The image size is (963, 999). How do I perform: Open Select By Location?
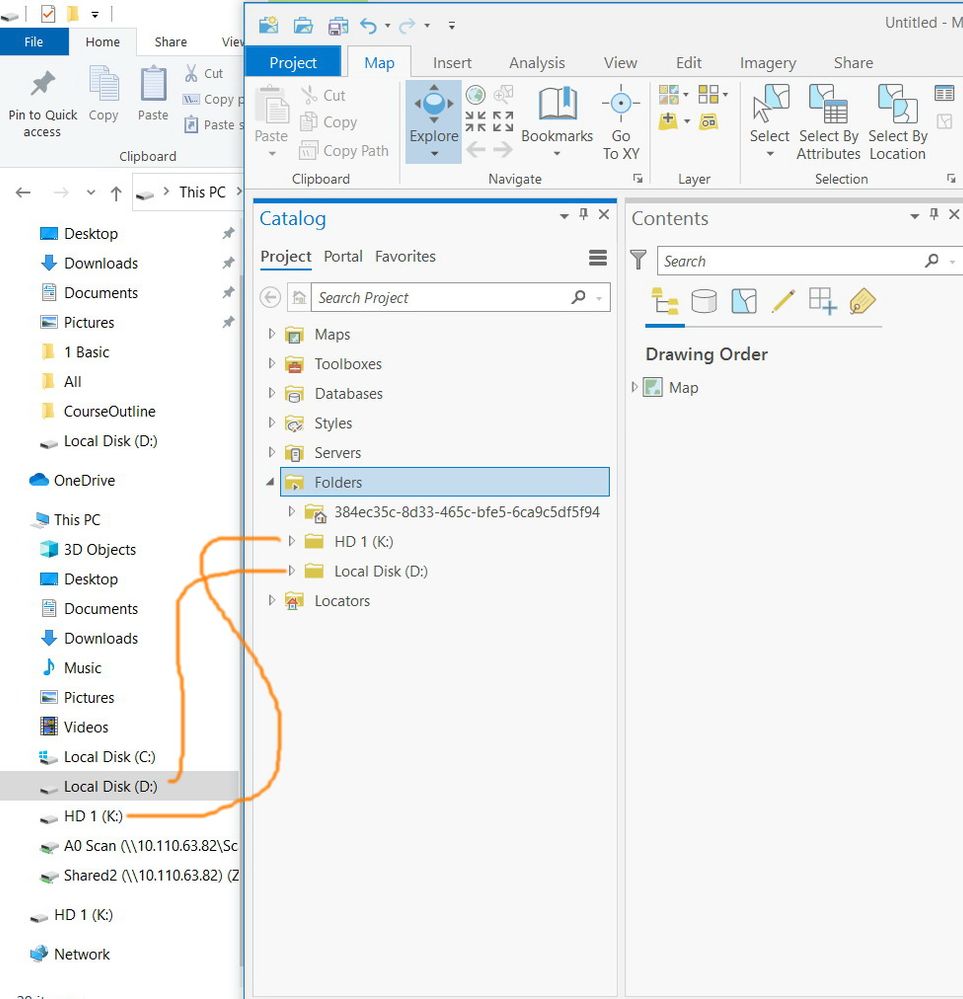[x=897, y=122]
